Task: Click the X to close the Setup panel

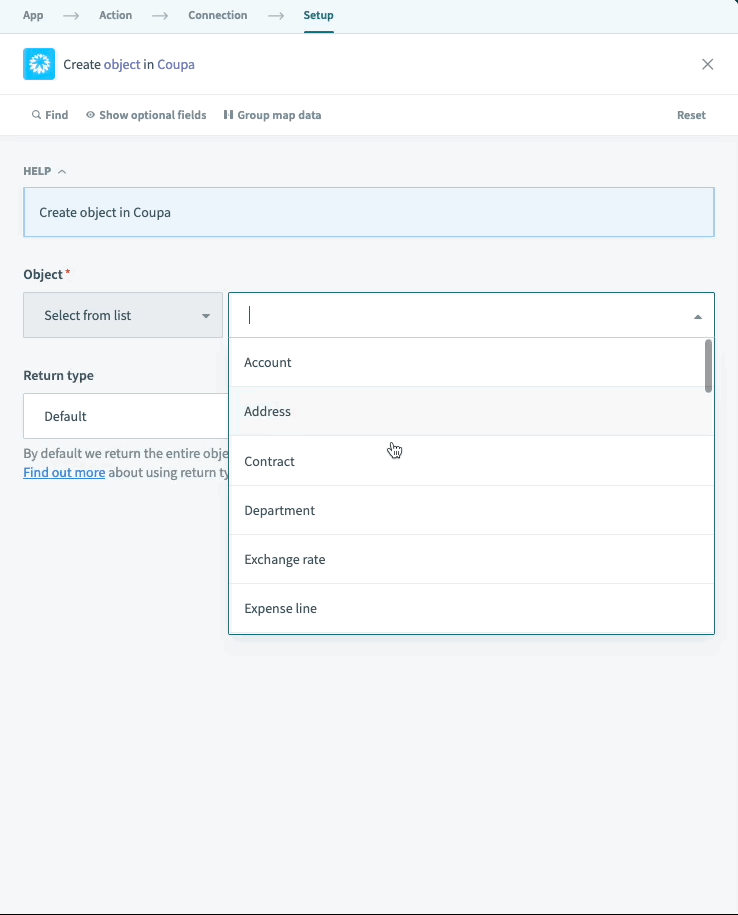Action: tap(708, 63)
